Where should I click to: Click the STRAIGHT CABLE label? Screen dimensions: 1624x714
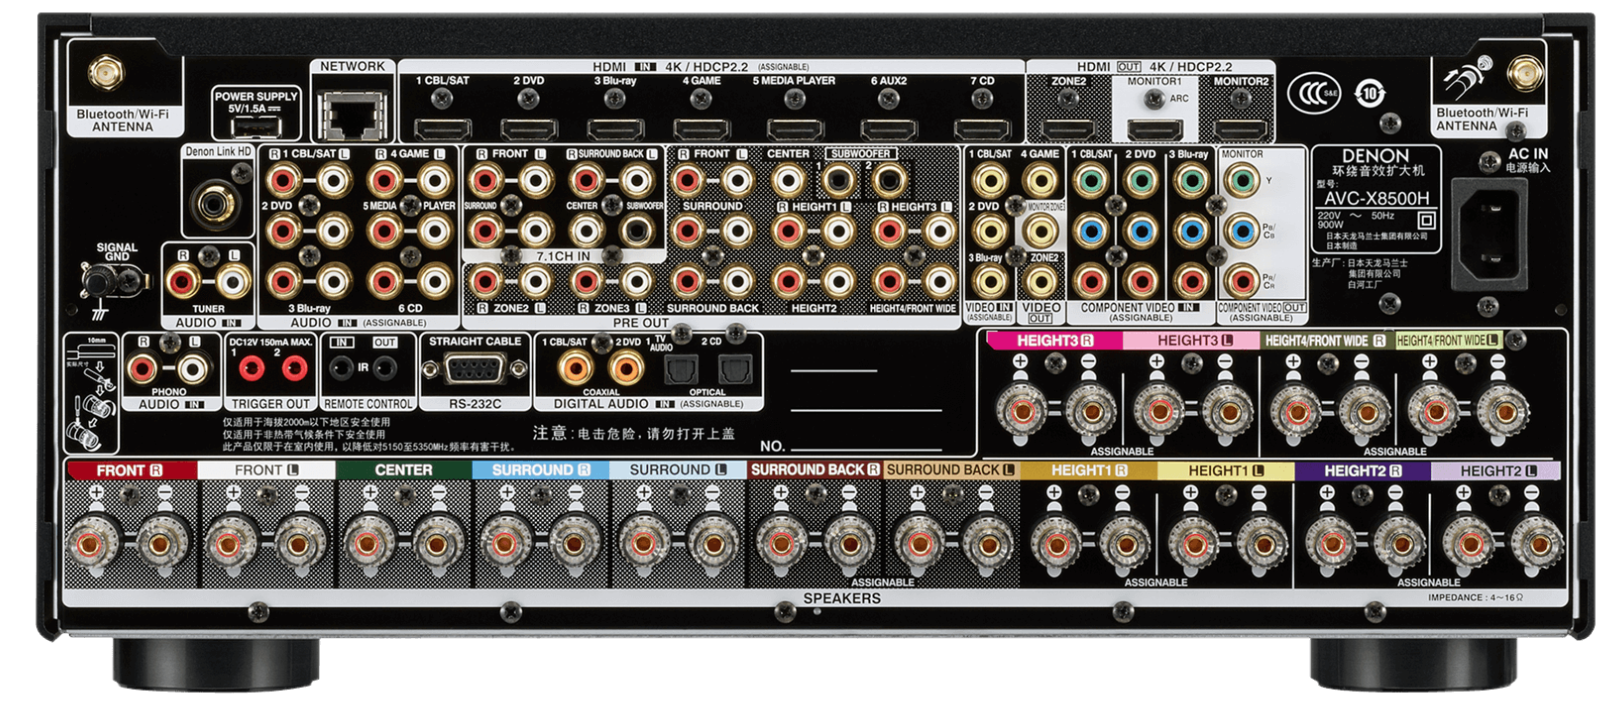pyautogui.click(x=475, y=341)
